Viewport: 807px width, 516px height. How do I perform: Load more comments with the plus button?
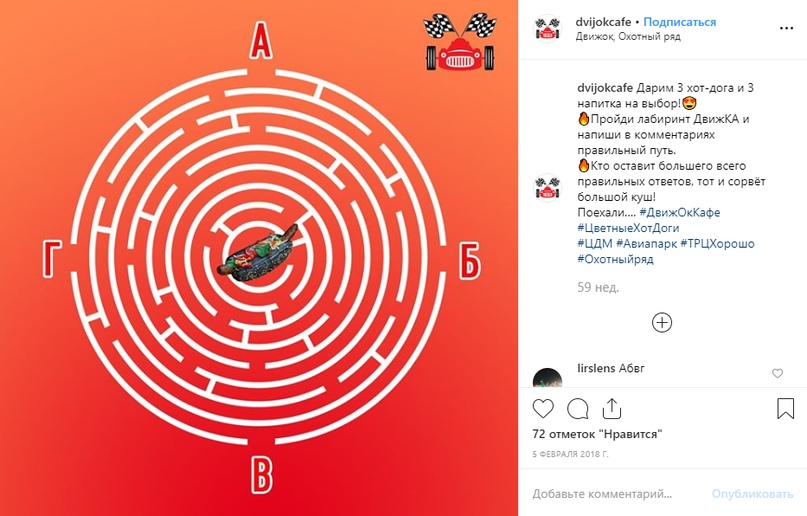pyautogui.click(x=662, y=323)
